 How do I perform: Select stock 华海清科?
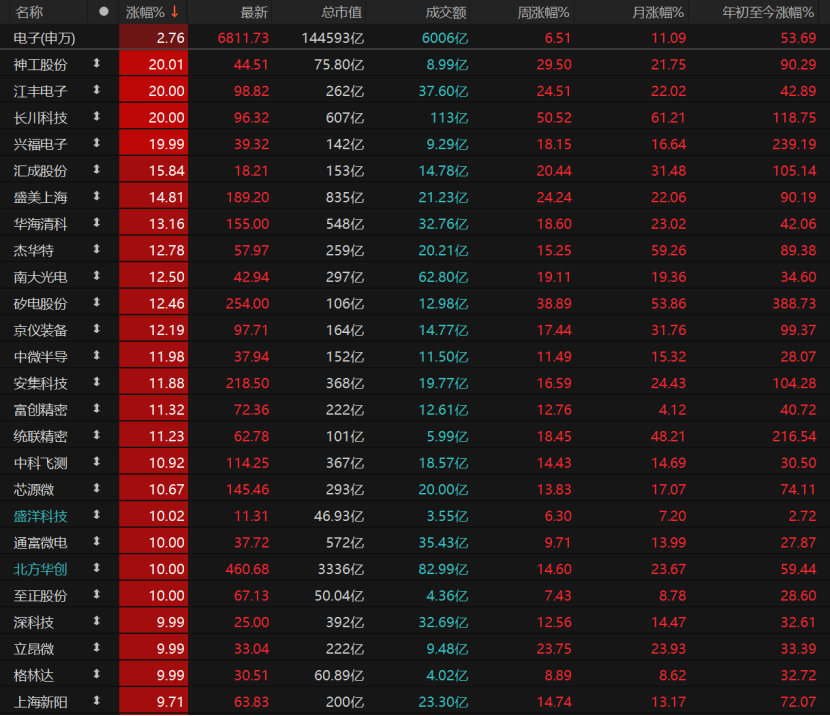pos(40,224)
